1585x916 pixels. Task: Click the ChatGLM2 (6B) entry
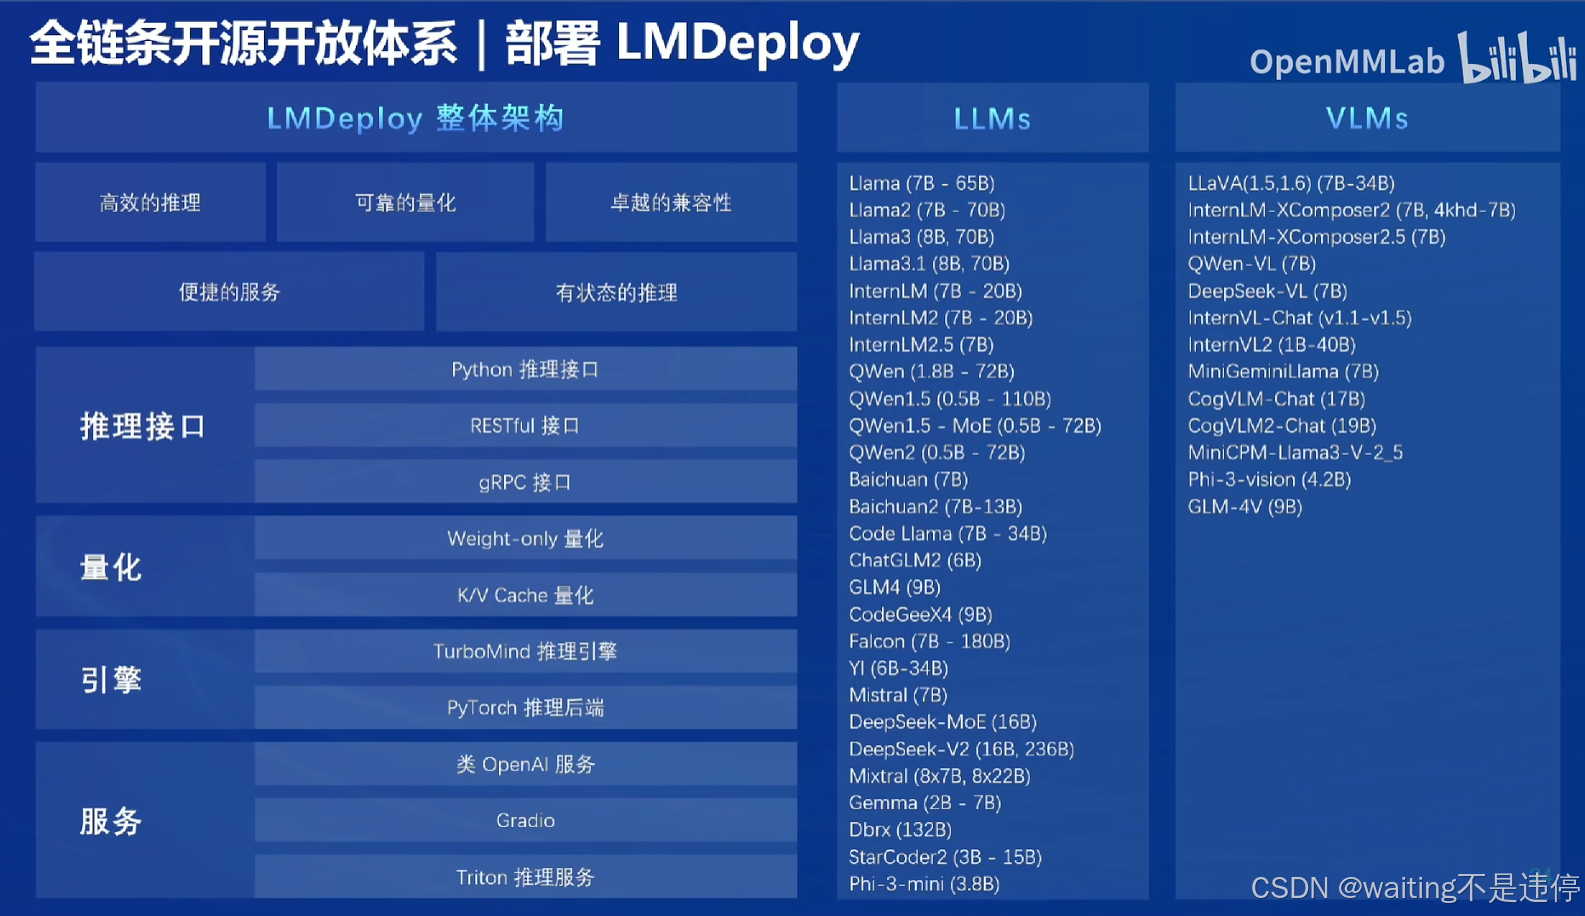(x=915, y=561)
